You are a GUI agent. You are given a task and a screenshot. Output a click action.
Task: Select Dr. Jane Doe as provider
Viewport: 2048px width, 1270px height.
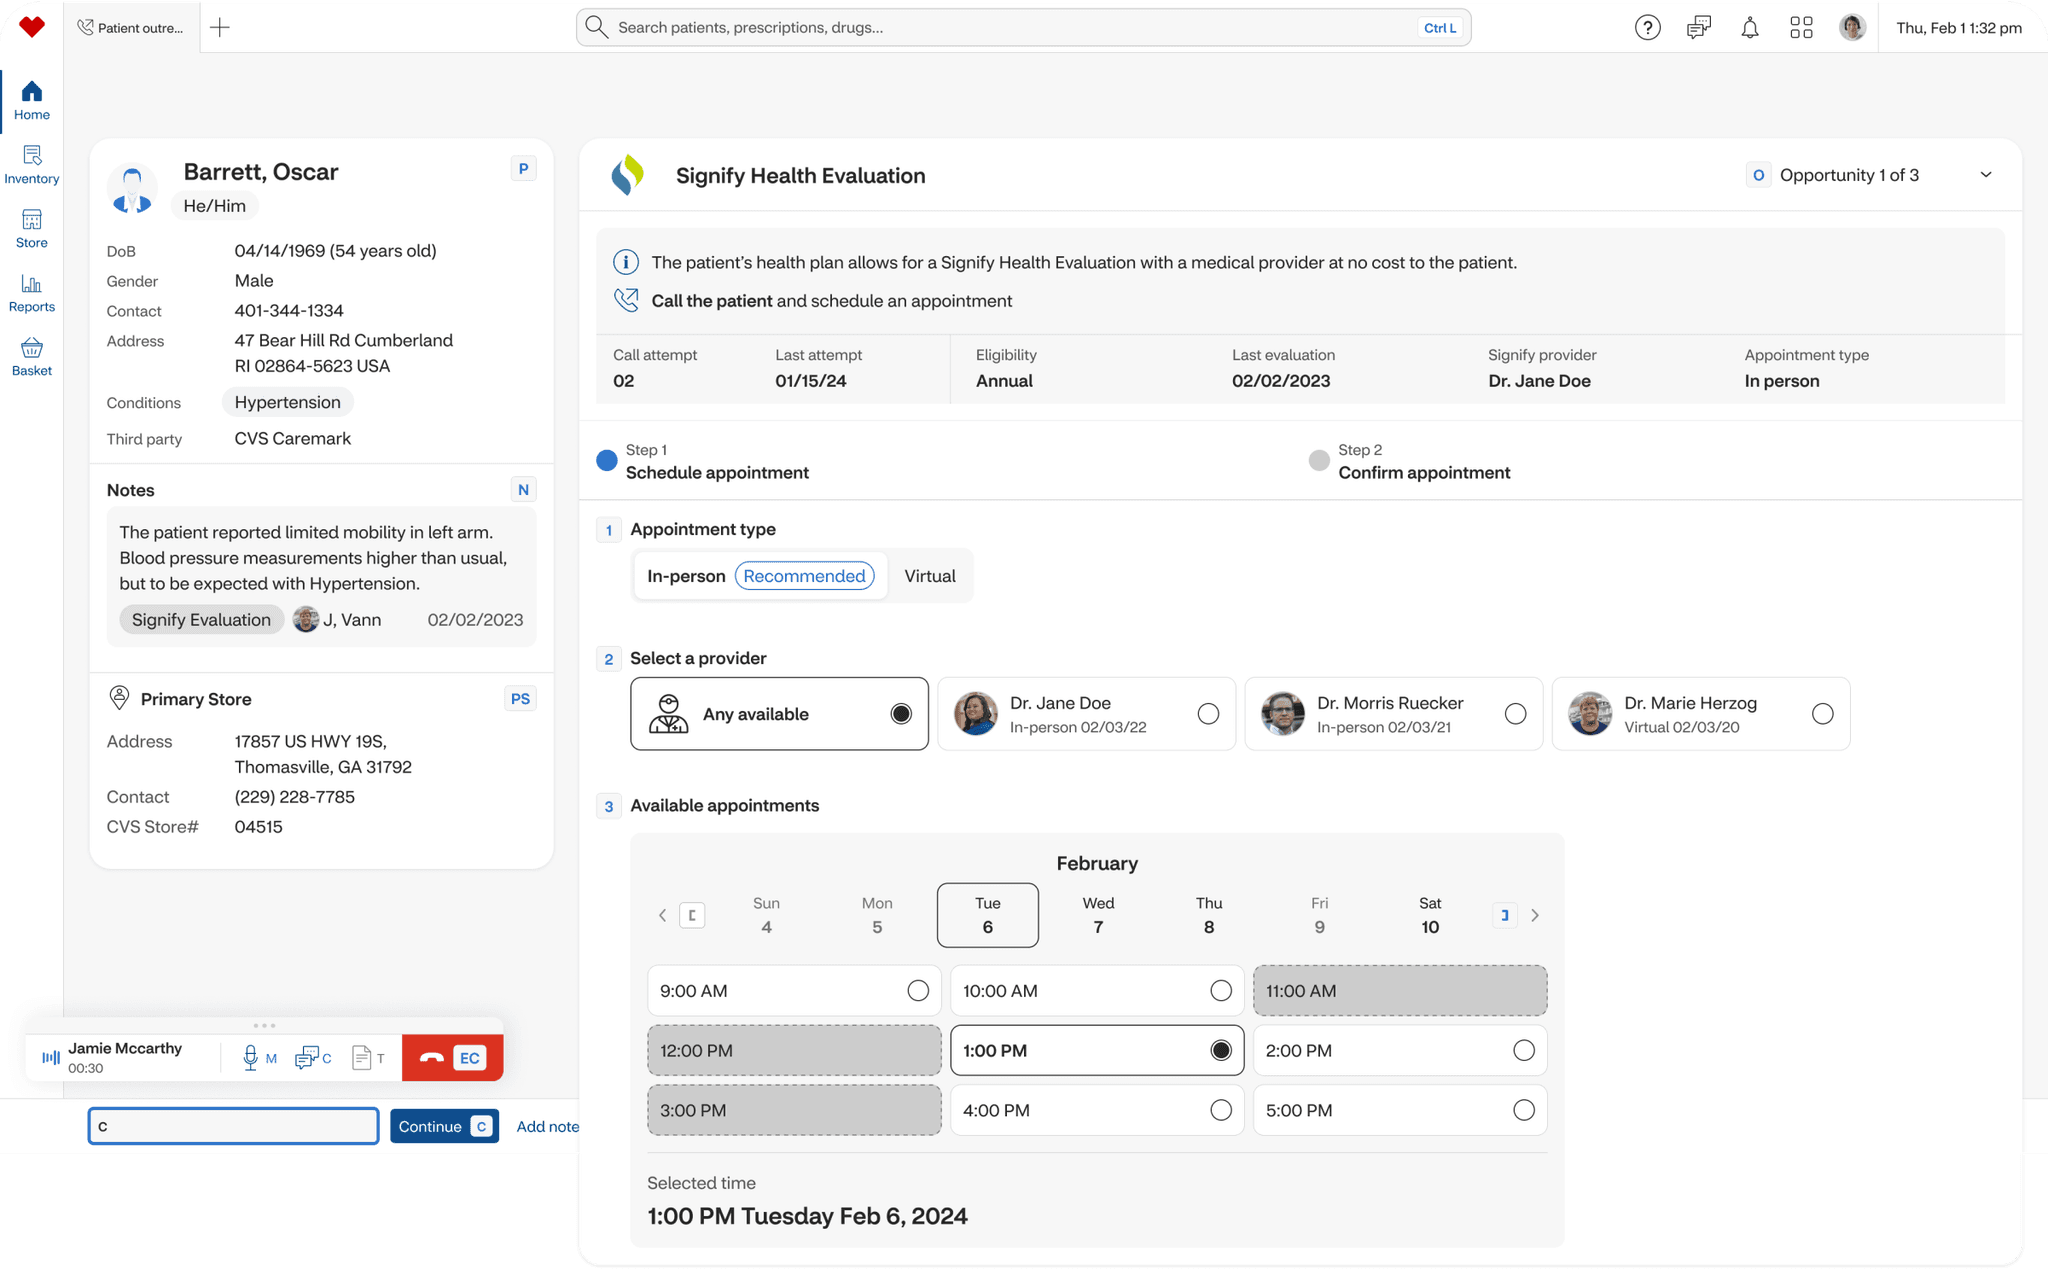pyautogui.click(x=1208, y=714)
